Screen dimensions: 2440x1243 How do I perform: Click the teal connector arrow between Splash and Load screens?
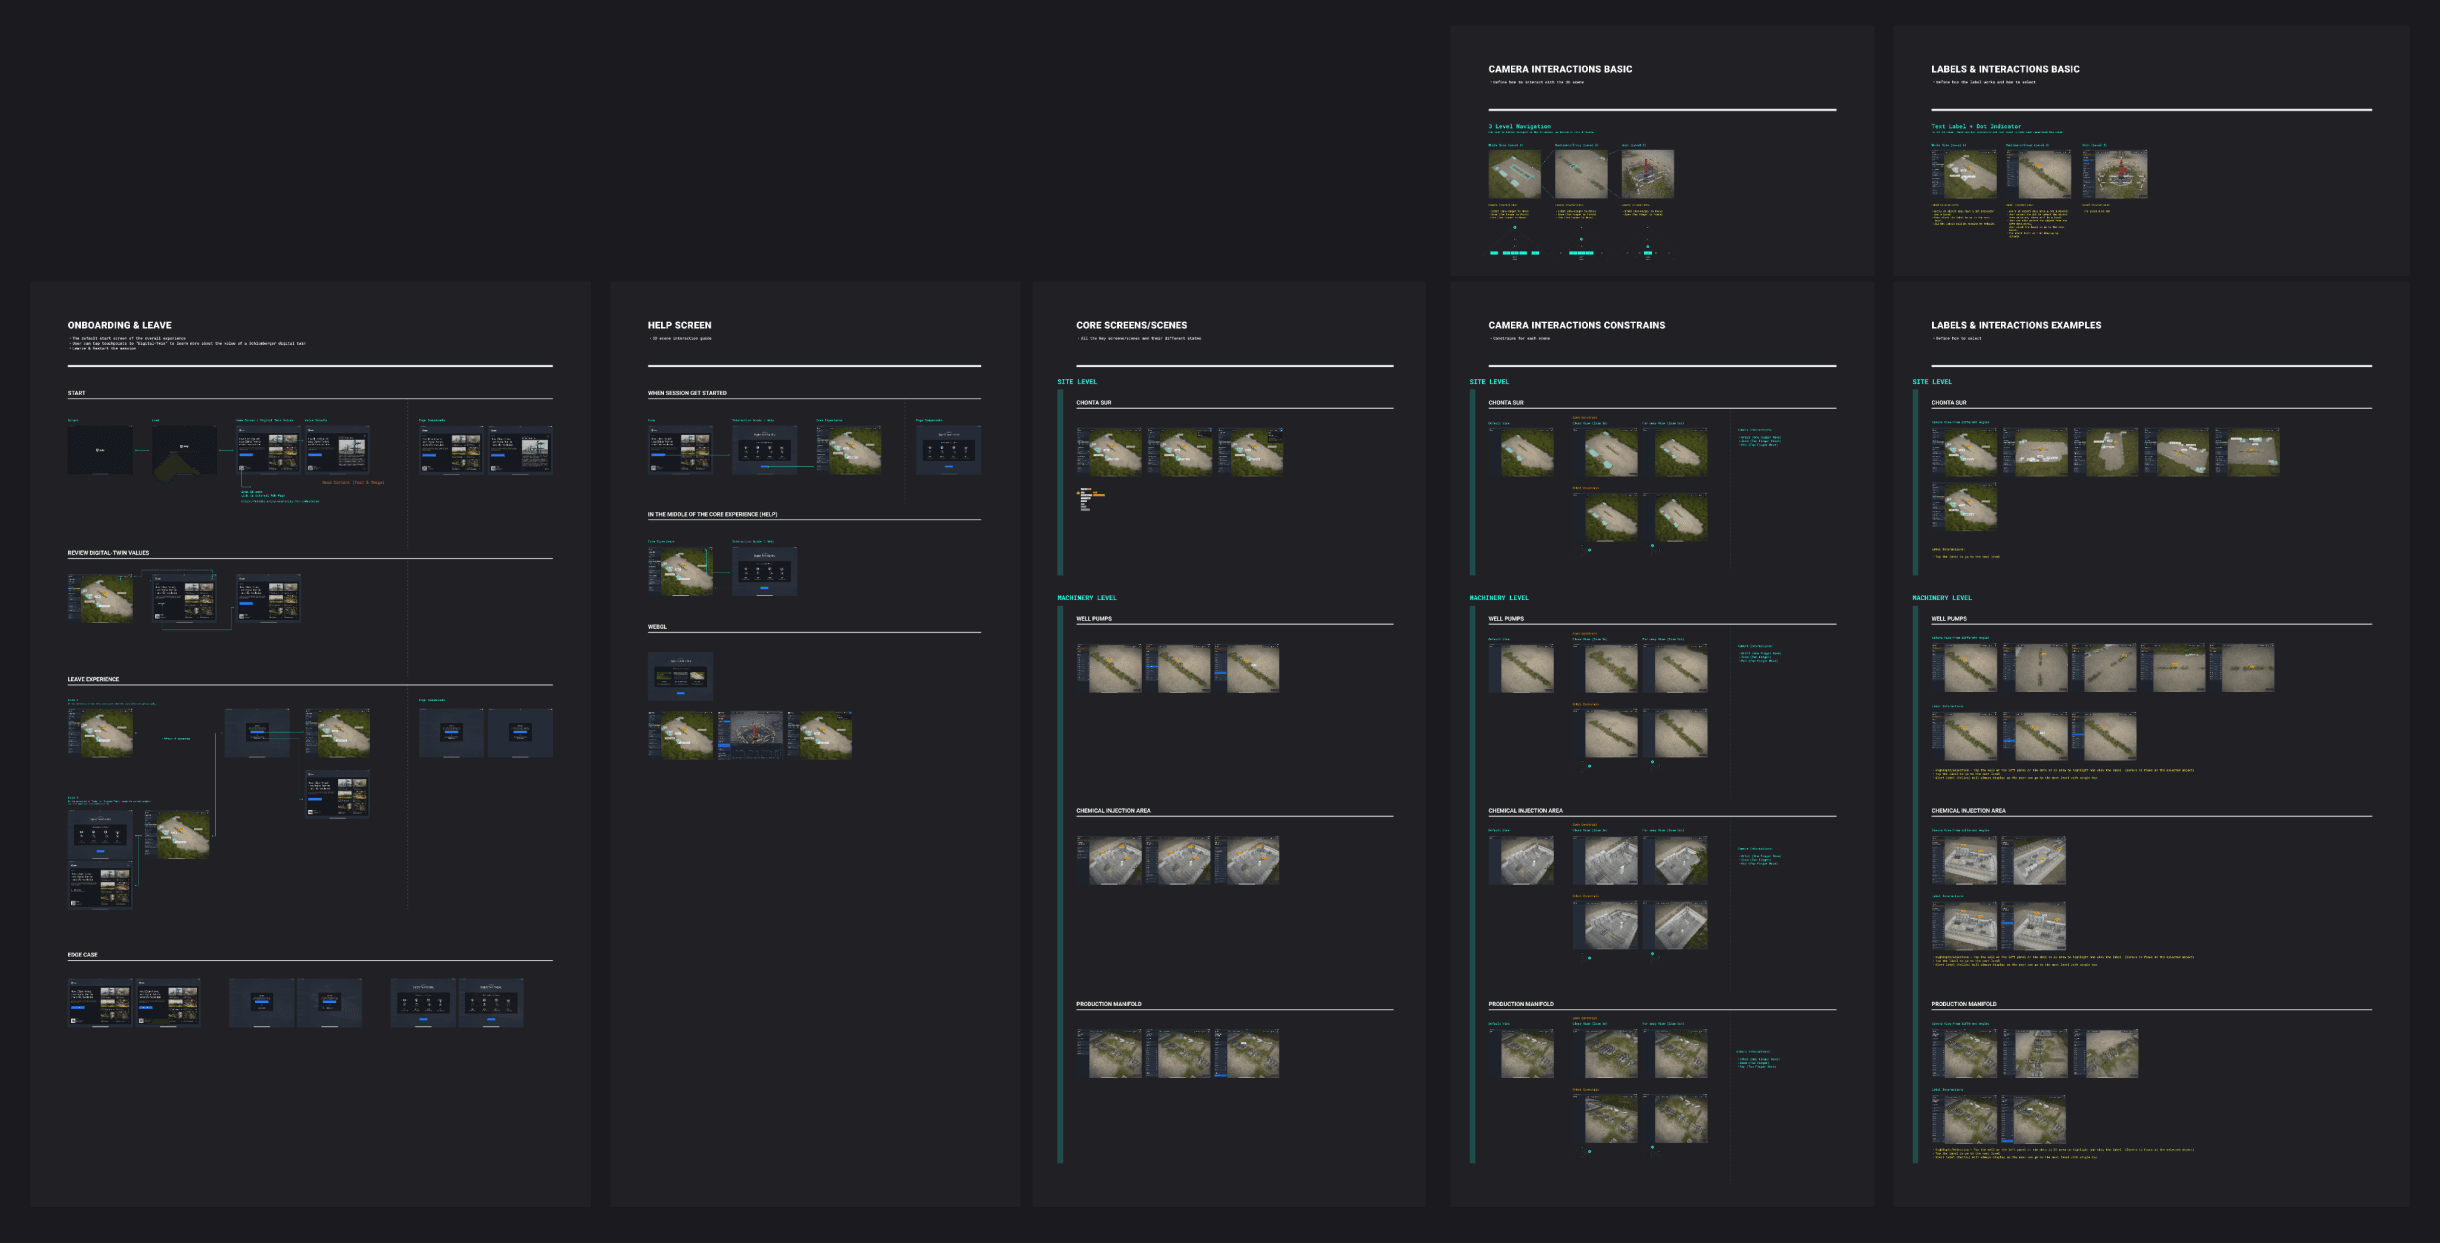[142, 450]
